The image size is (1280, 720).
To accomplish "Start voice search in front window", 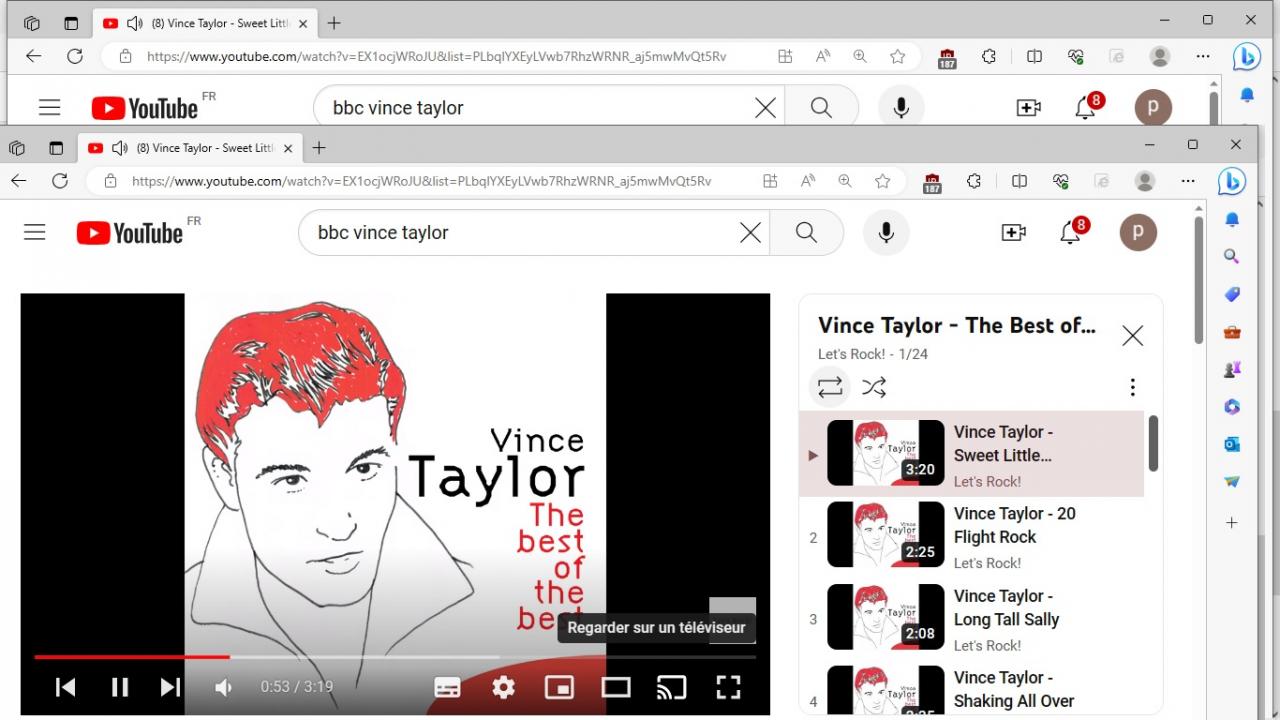I will coord(886,233).
